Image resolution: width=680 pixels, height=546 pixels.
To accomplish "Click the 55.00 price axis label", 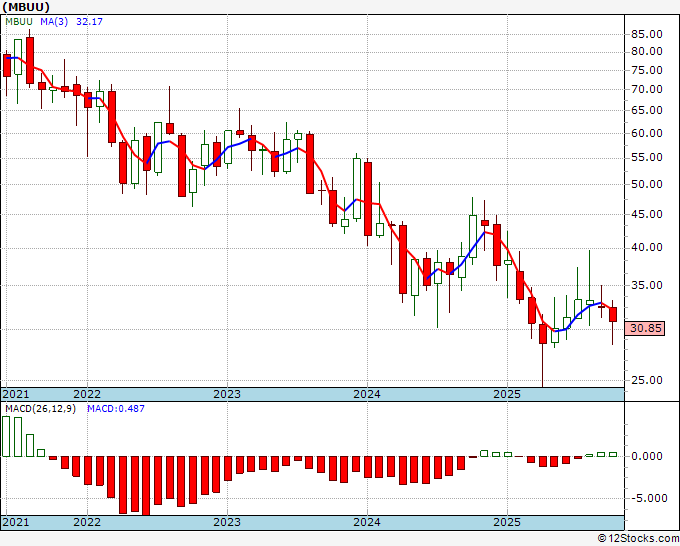I will pos(647,157).
